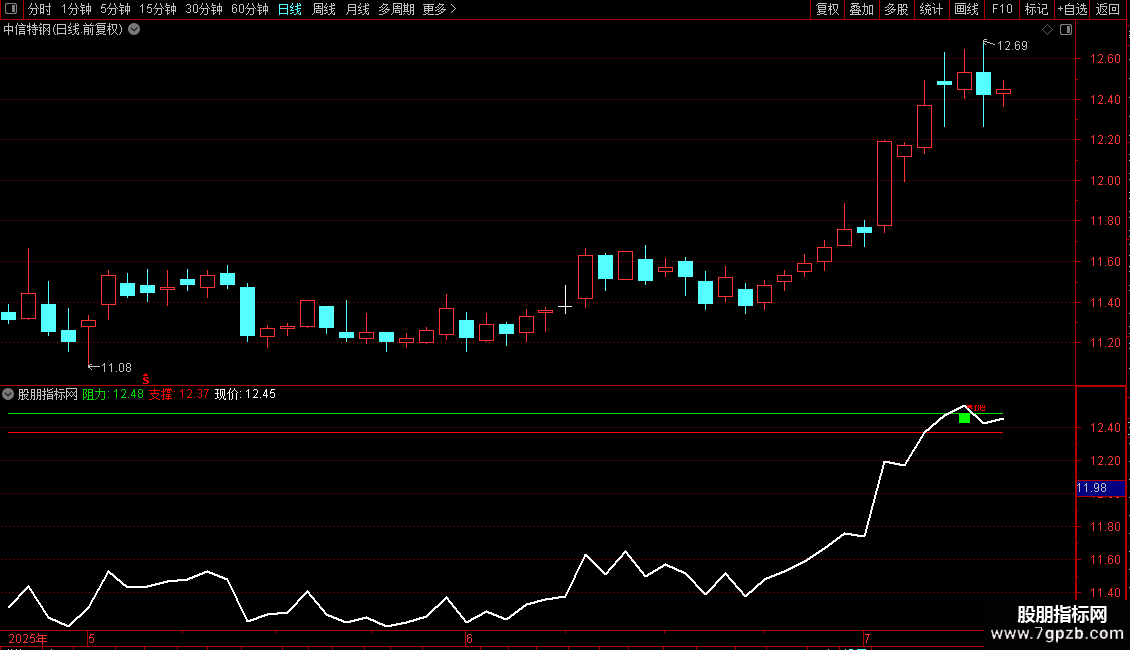Image resolution: width=1130 pixels, height=650 pixels.
Task: Click the tall red candlestick reaching 12.20
Action: click(x=884, y=185)
